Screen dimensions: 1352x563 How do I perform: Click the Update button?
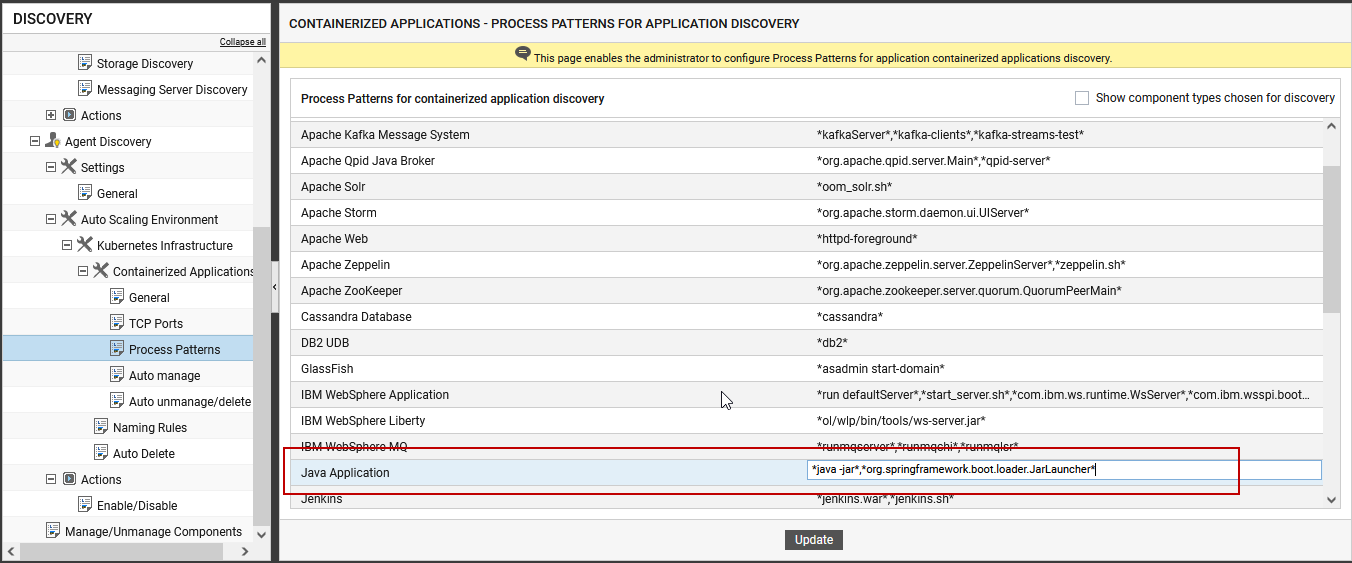814,540
